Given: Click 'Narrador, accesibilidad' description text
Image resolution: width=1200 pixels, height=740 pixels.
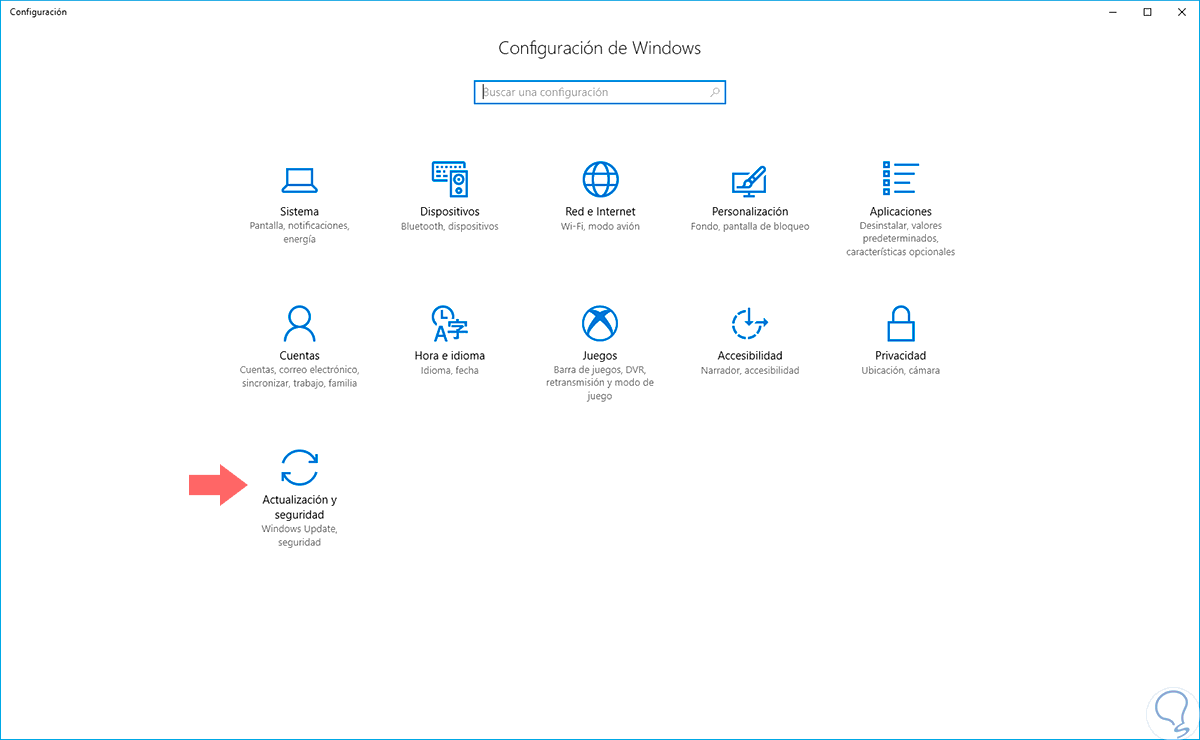Looking at the screenshot, I should [750, 371].
